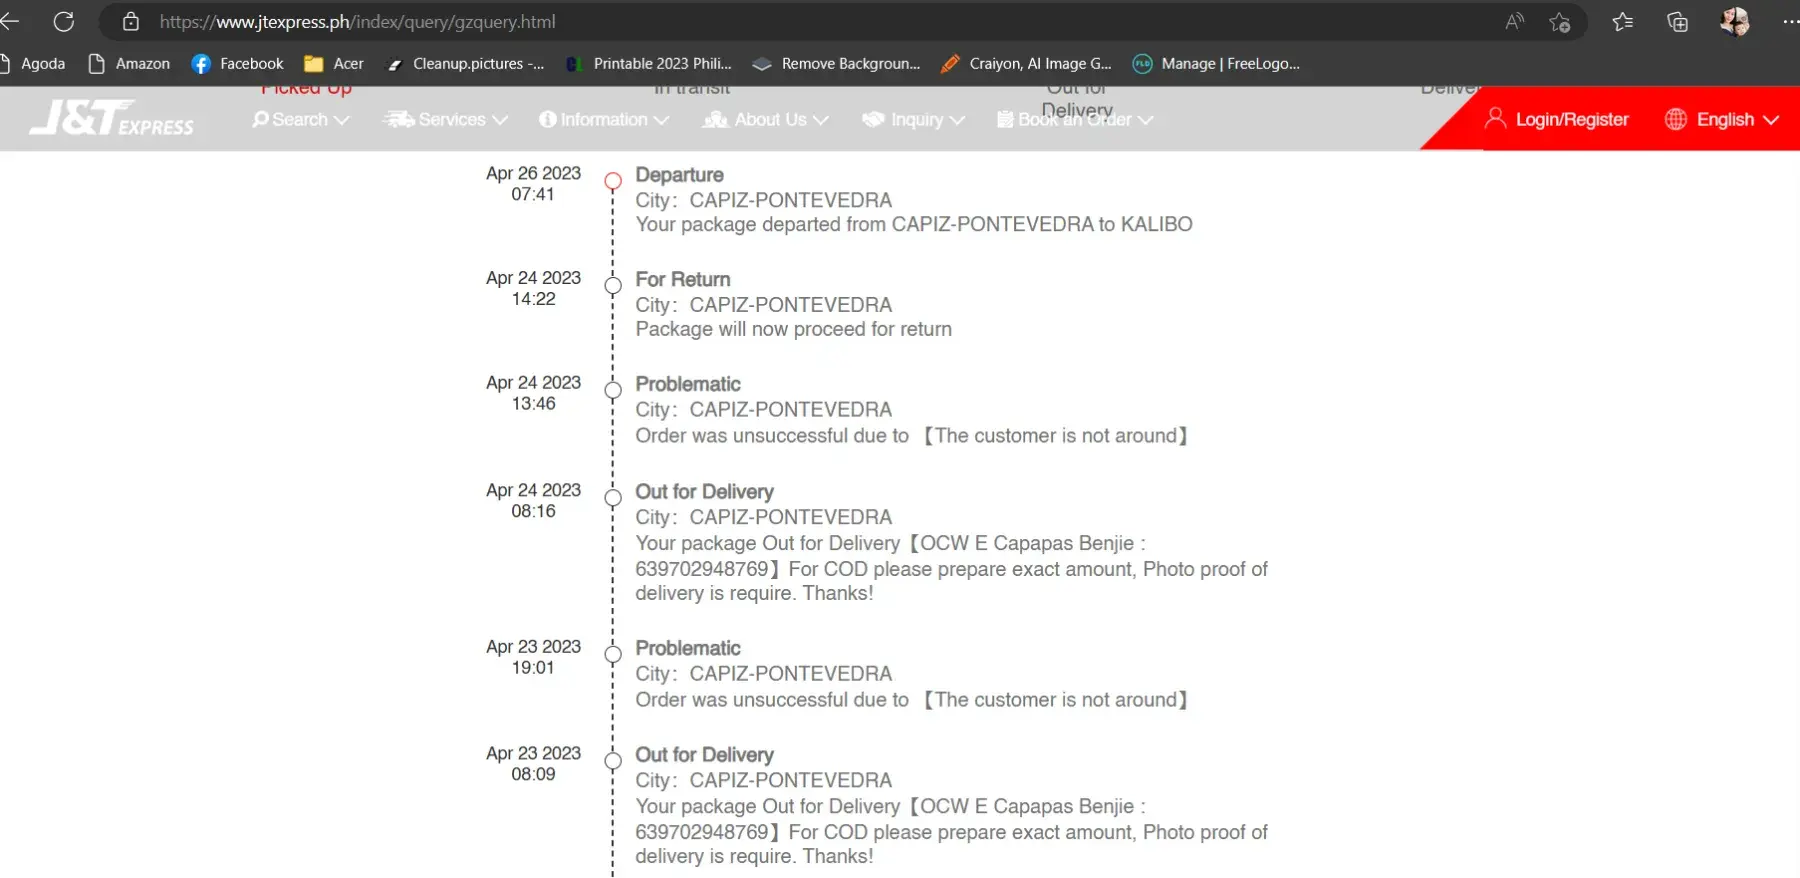Click the Departure timeline marker
The image size is (1800, 878).
(613, 181)
